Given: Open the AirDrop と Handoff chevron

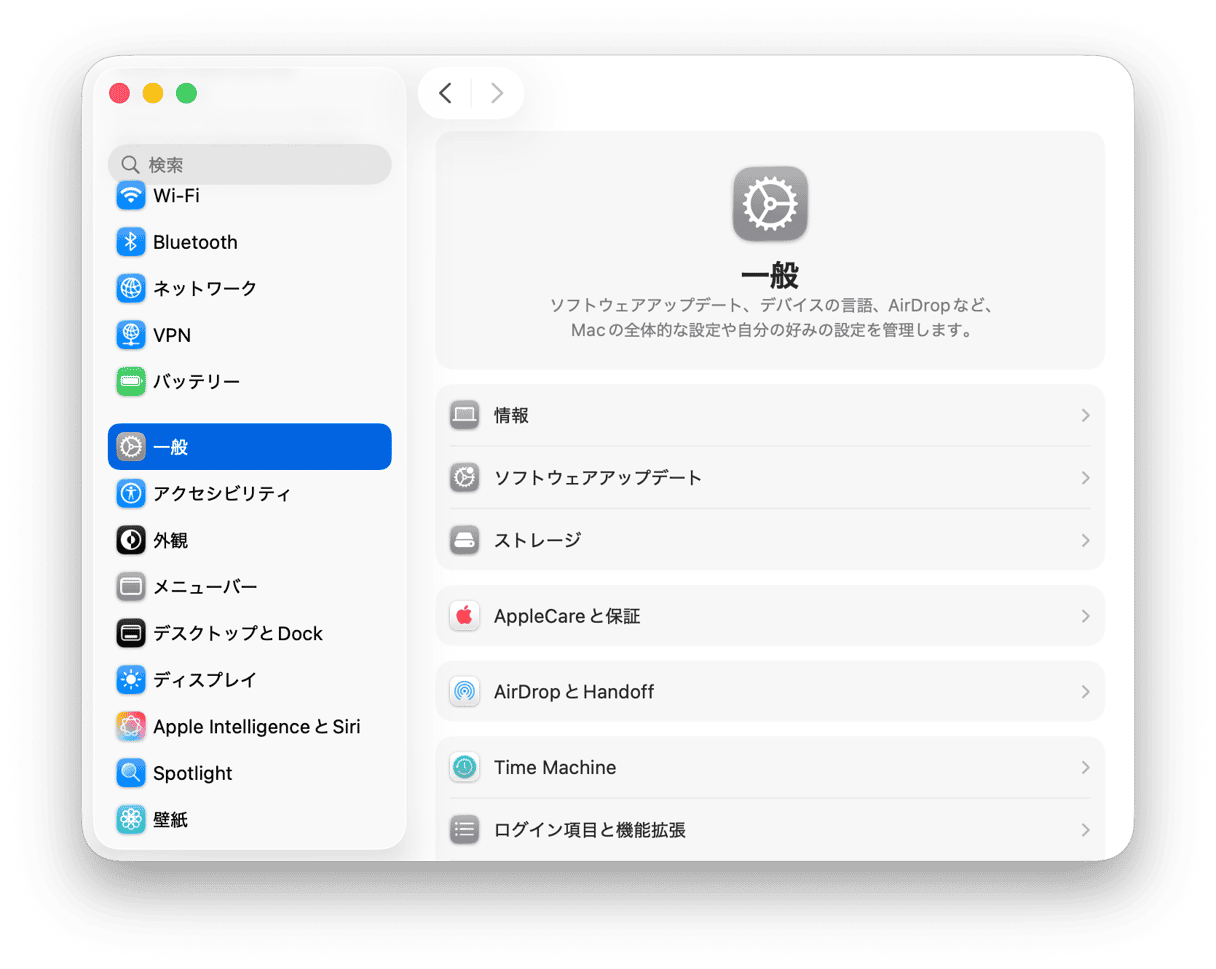Looking at the screenshot, I should [1085, 692].
